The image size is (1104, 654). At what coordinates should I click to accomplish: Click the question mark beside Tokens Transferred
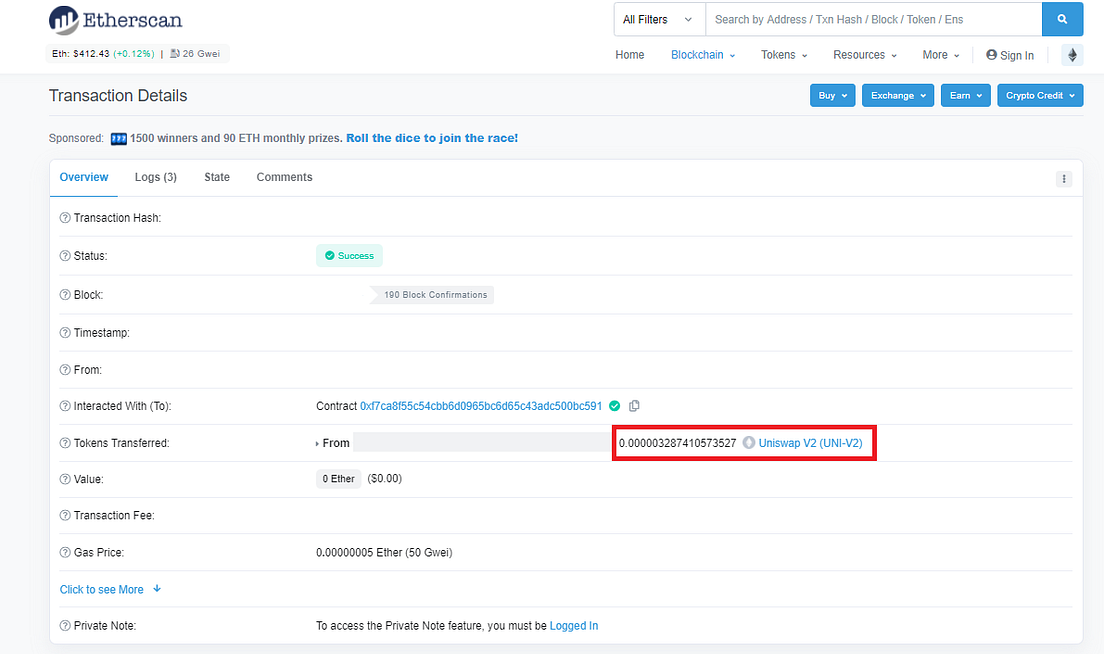click(x=63, y=442)
